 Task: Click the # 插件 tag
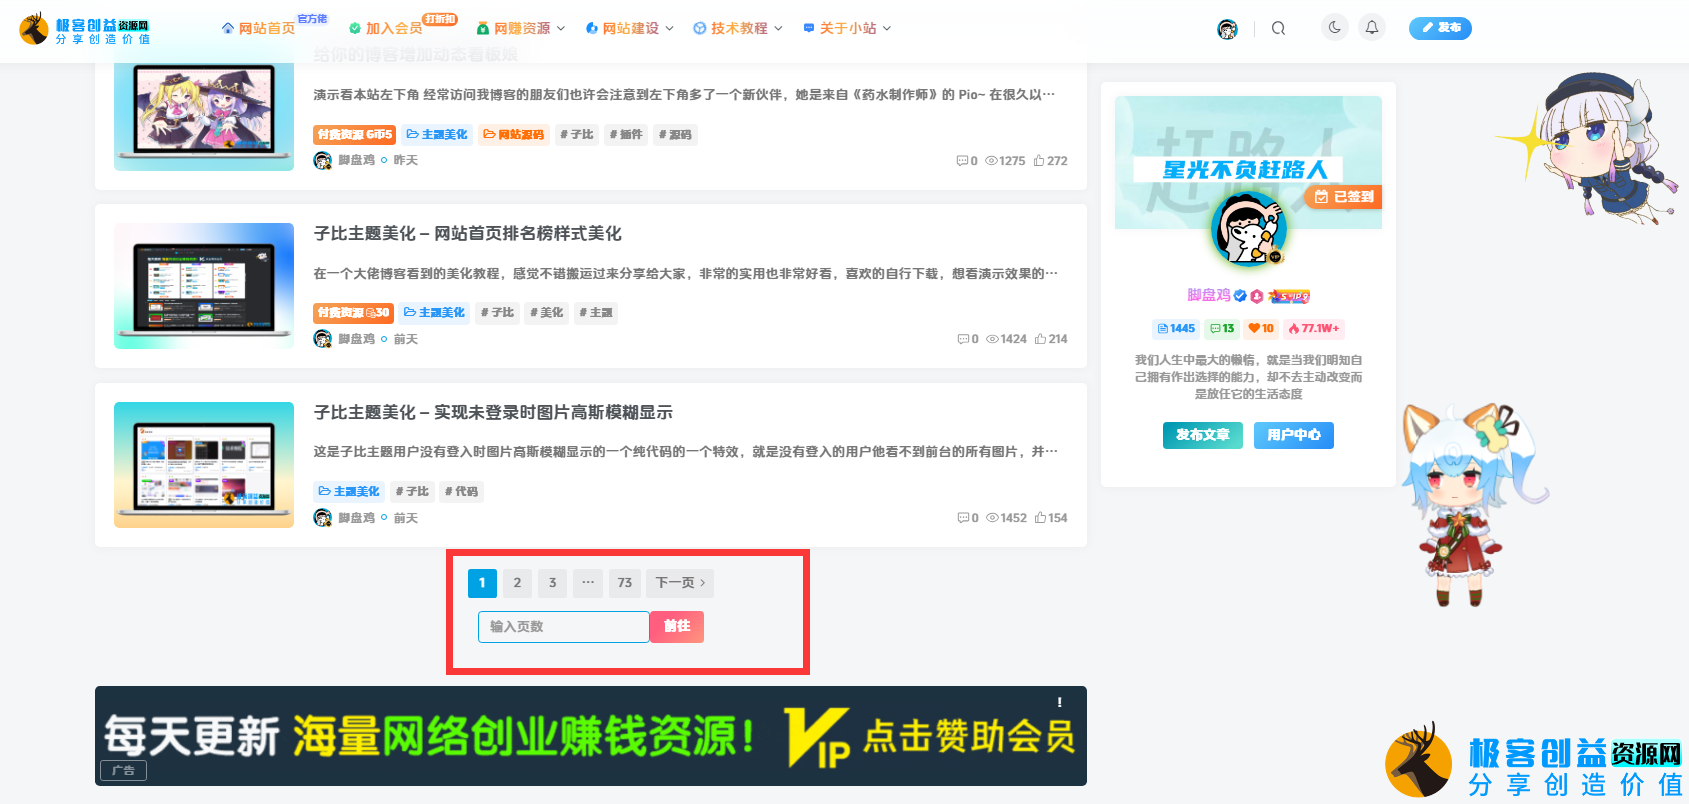[x=626, y=134]
